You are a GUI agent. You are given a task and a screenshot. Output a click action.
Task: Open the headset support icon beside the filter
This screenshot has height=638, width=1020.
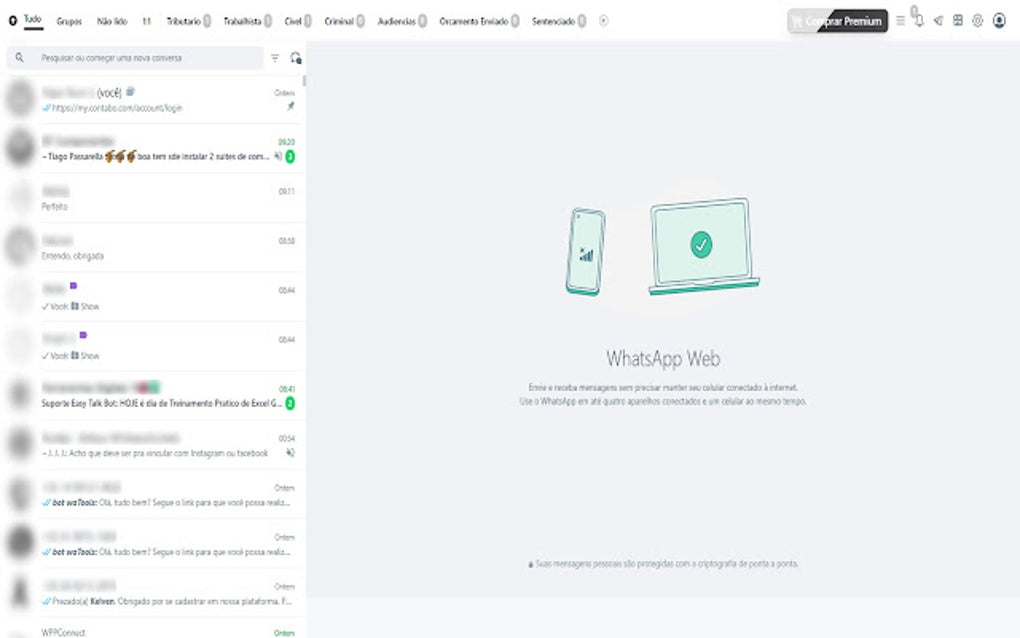295,57
